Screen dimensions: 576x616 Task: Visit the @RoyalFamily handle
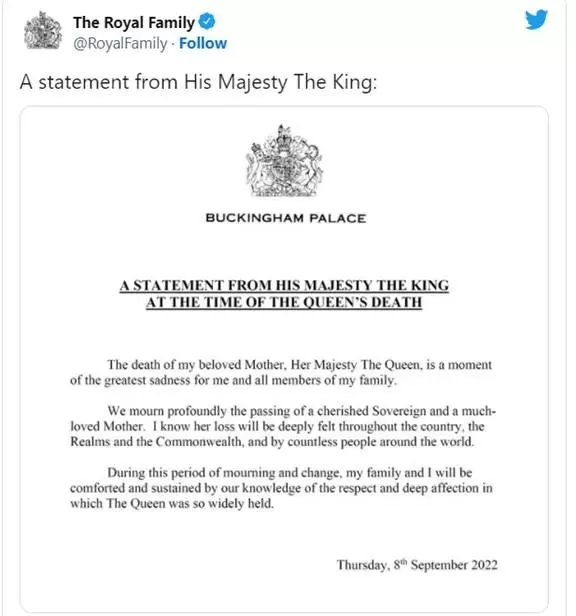120,43
